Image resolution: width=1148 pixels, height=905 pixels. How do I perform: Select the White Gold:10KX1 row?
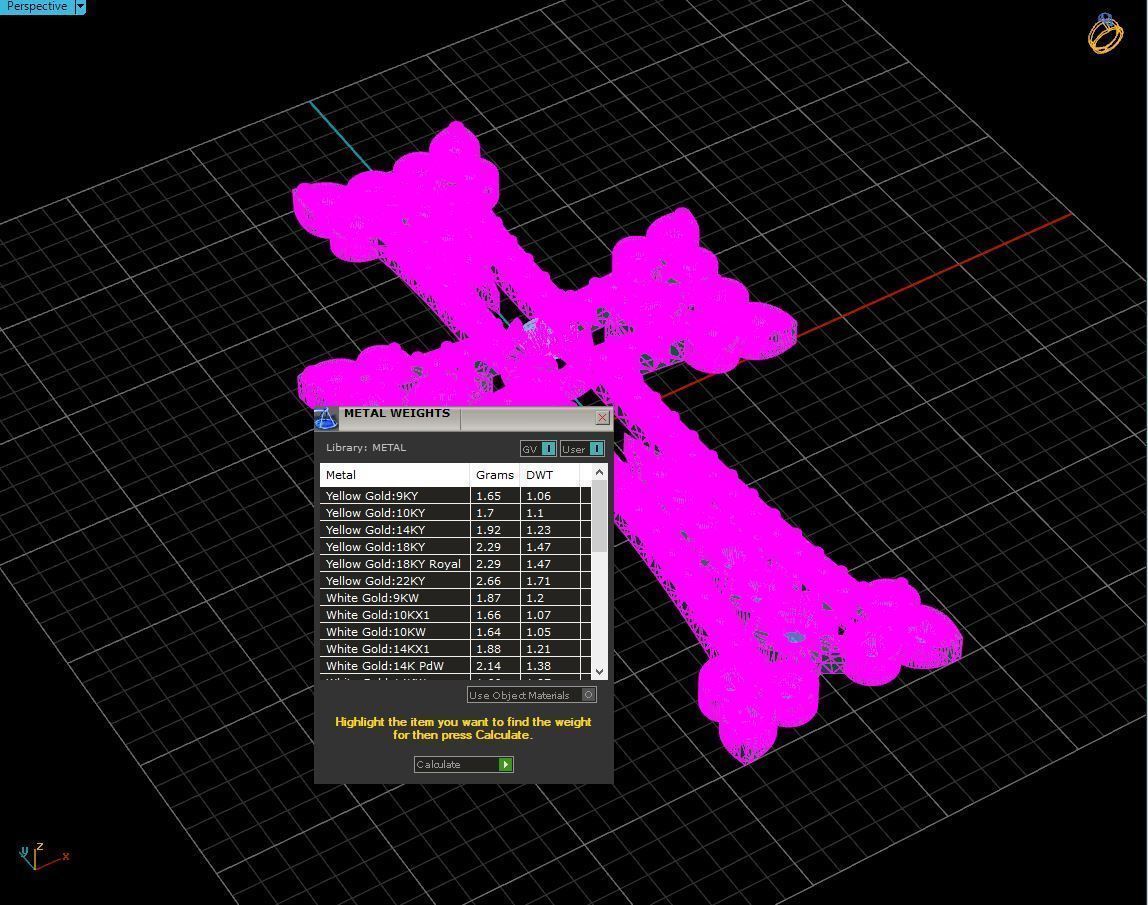point(455,614)
